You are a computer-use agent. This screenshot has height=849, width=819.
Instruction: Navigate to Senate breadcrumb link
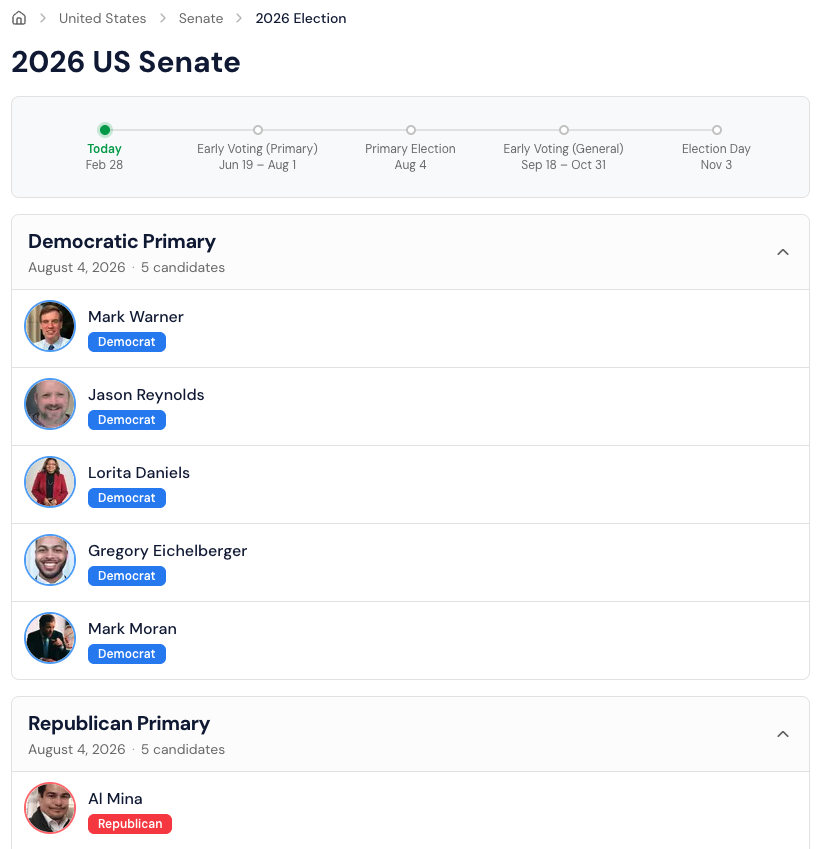point(201,18)
